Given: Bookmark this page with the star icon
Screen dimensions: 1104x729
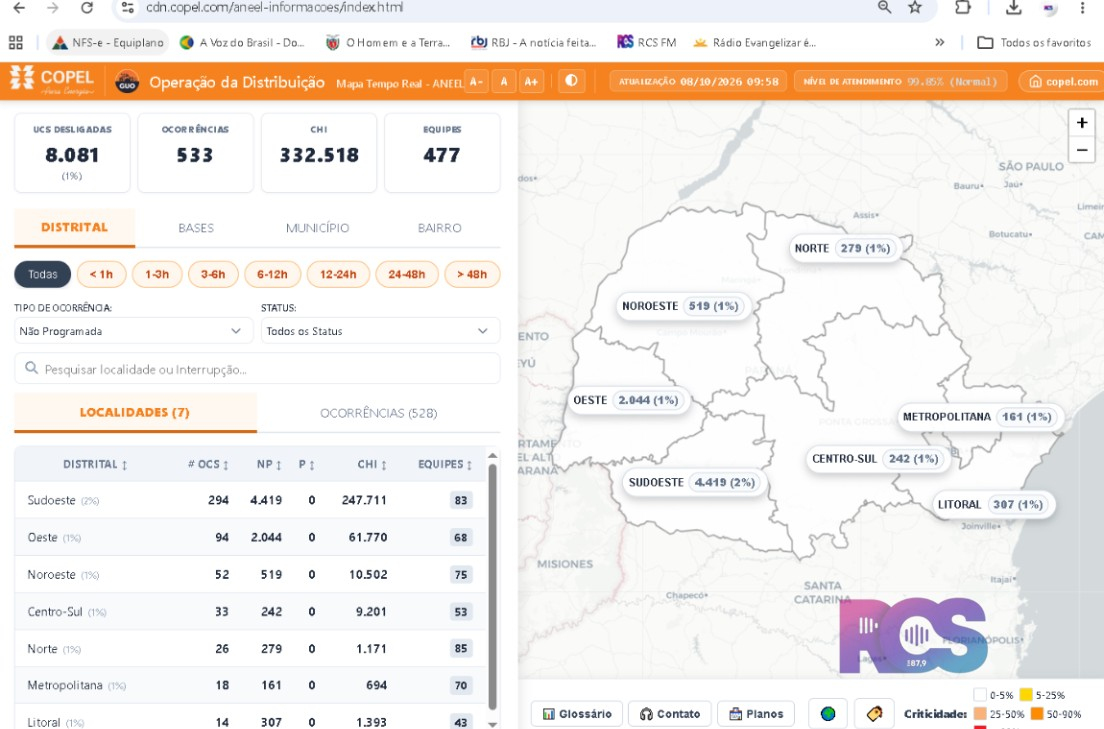Looking at the screenshot, I should [x=915, y=8].
